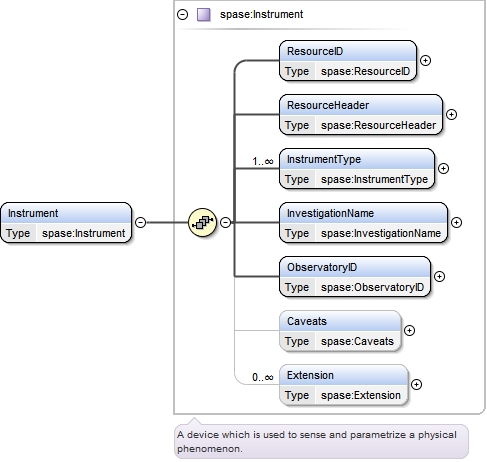Expand the ResourceHeader element
This screenshot has height=462, width=487.
[x=451, y=115]
